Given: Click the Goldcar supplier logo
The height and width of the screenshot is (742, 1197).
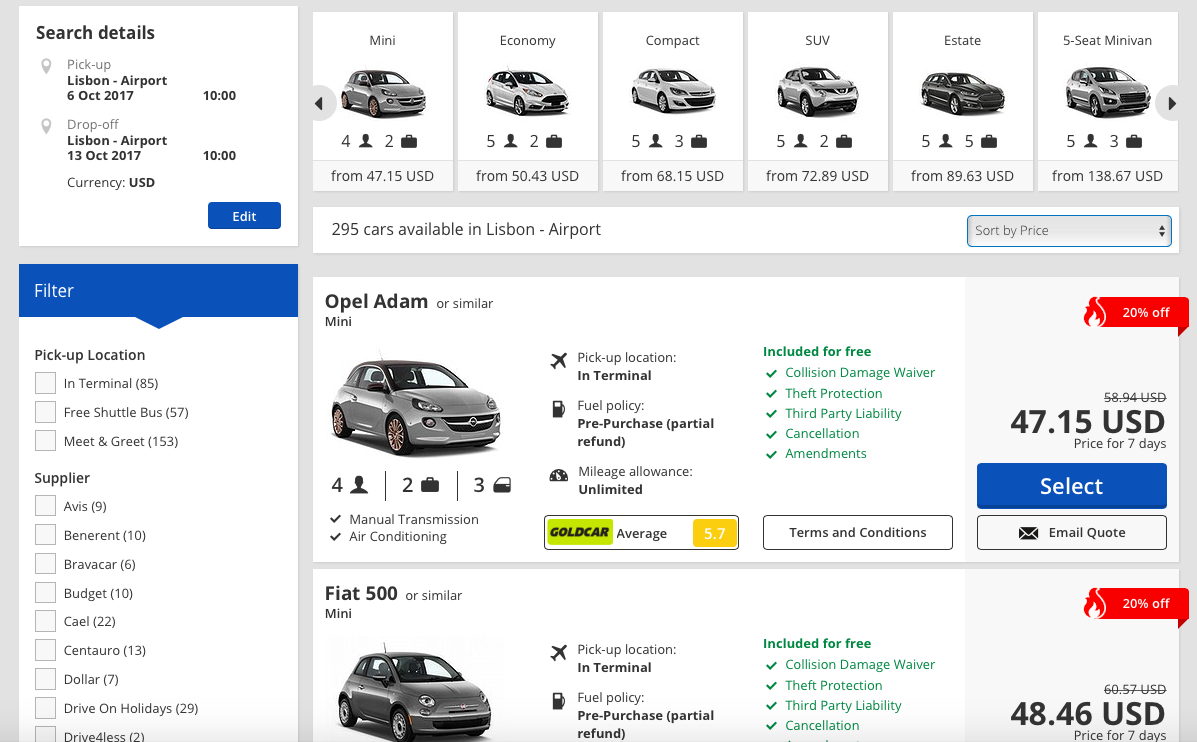Looking at the screenshot, I should (579, 532).
